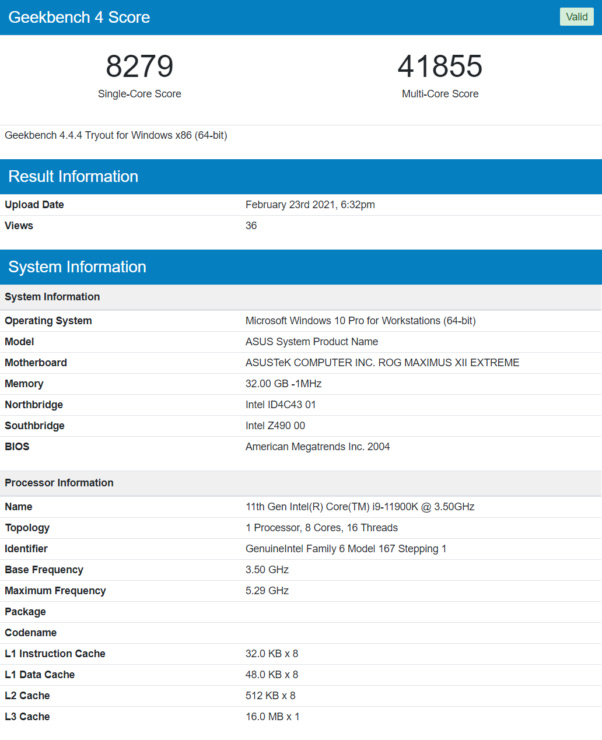602x740 pixels.
Task: Click the Operating System label
Action: tap(48, 321)
